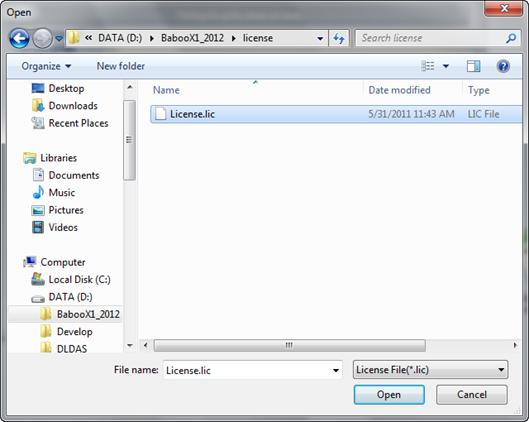
Task: Click the magnifier icon in search box
Action: [511, 38]
